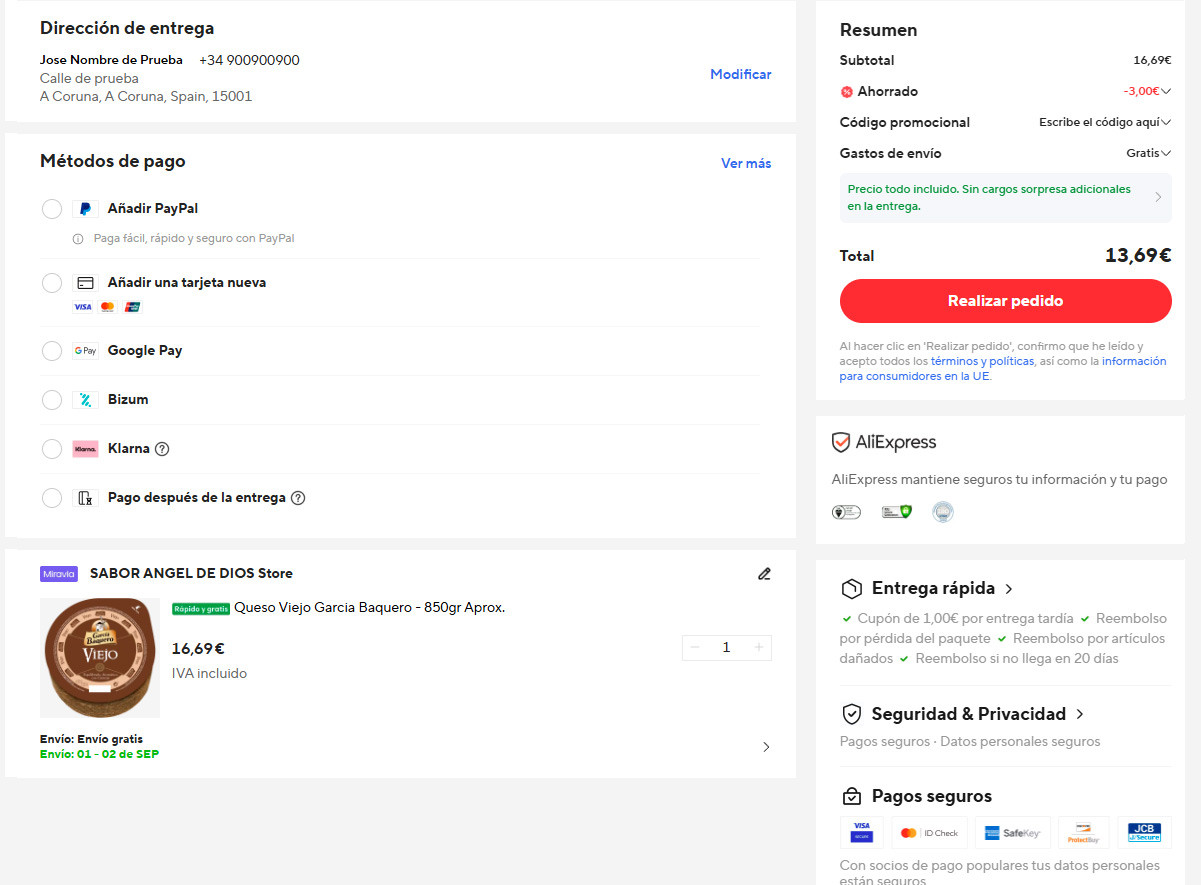Select the Bizum payment radio button
Image resolution: width=1201 pixels, height=885 pixels.
click(x=52, y=400)
